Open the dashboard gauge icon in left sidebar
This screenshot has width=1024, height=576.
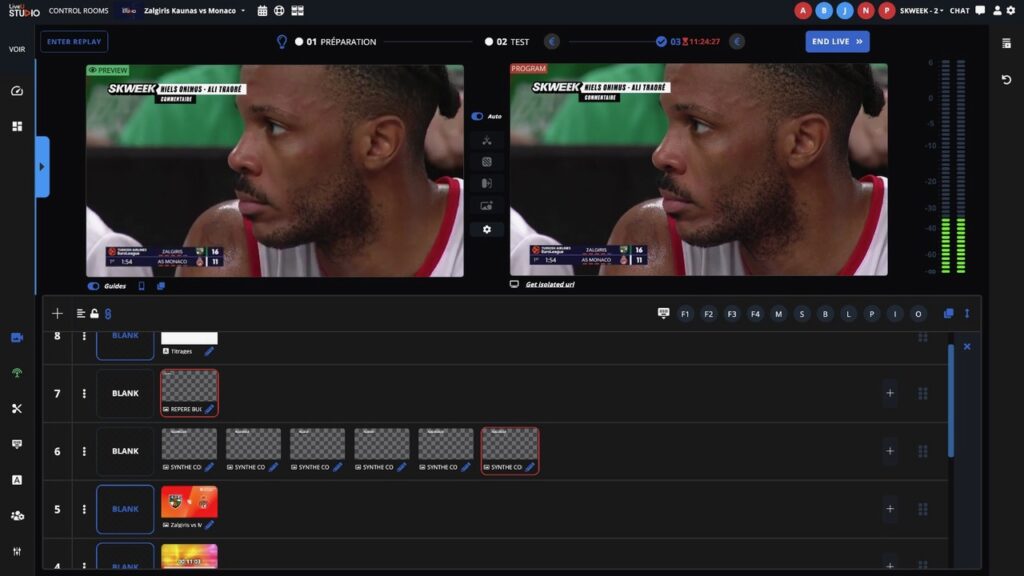click(x=17, y=91)
